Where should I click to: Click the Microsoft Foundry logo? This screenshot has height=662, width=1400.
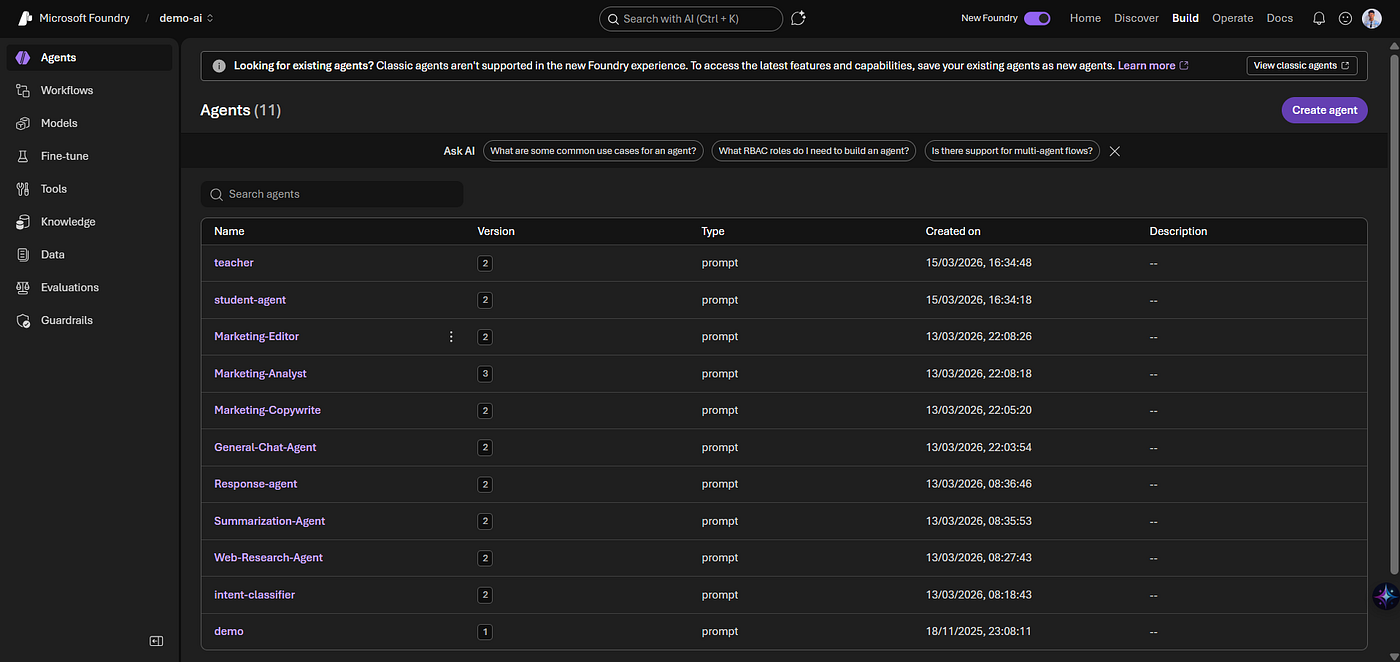point(25,18)
